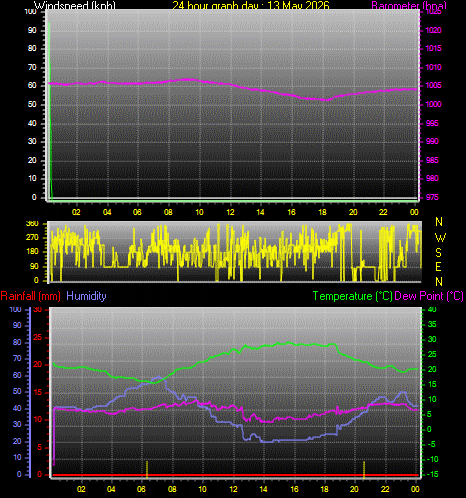The image size is (466, 498).
Task: Click the yellow sunset marker near 20
Action: 364,469
